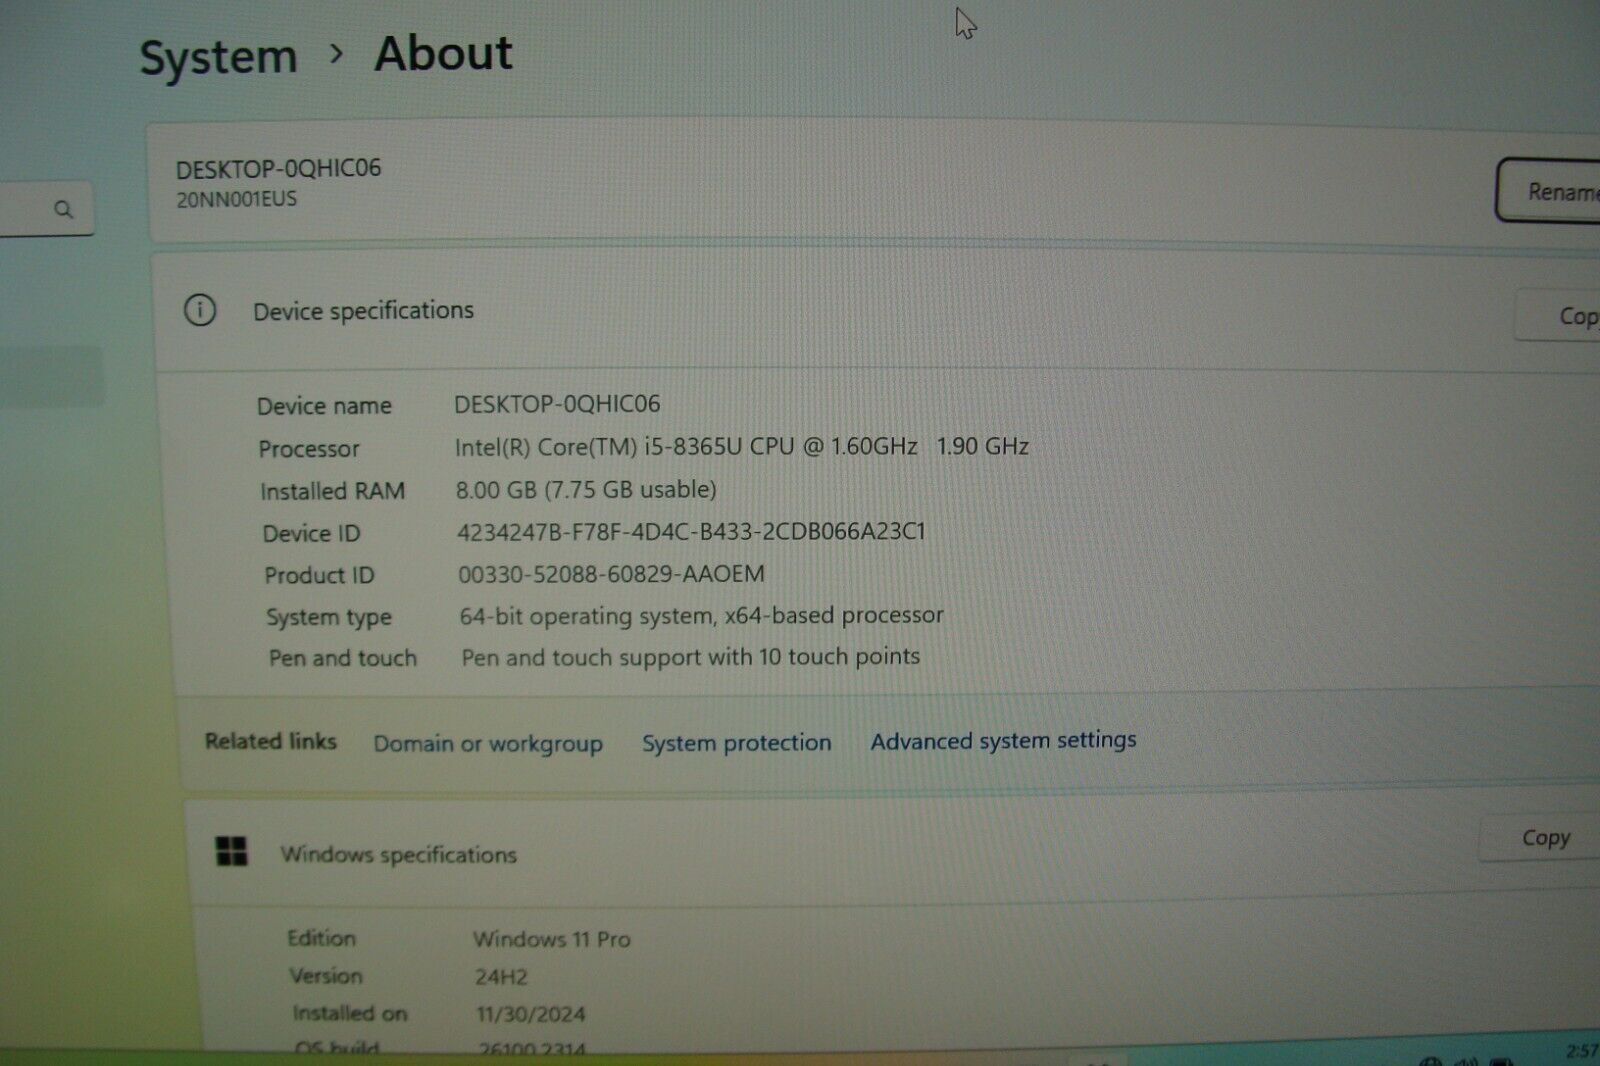Select the 64-bit operating system text
Screen dimensions: 1600x1066
[701, 615]
